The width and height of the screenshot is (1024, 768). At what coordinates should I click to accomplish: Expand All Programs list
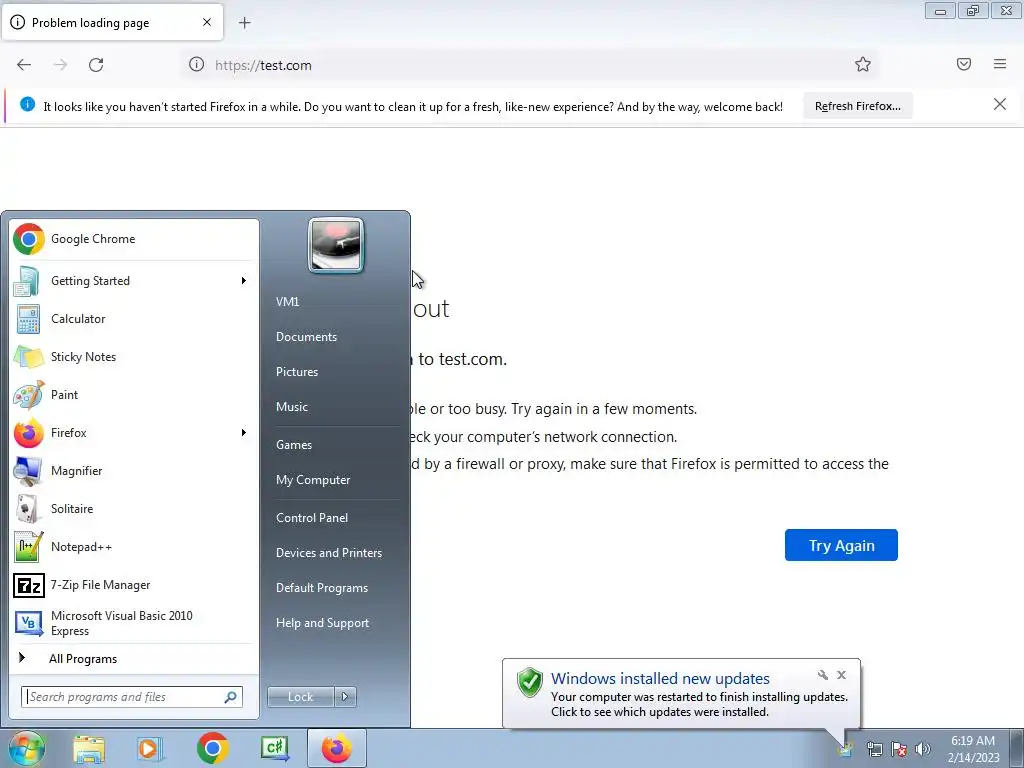click(x=135, y=659)
